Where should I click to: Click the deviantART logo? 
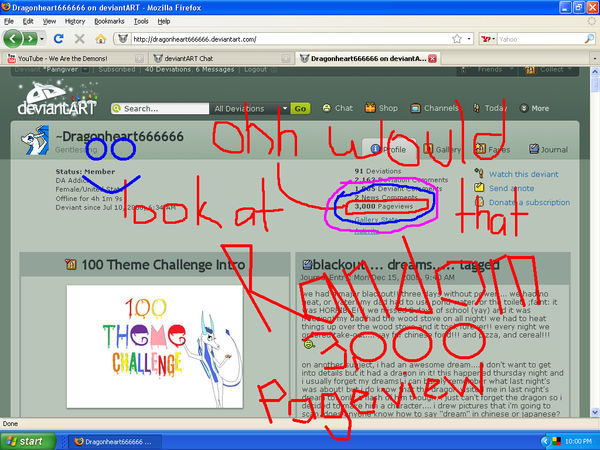click(x=57, y=98)
